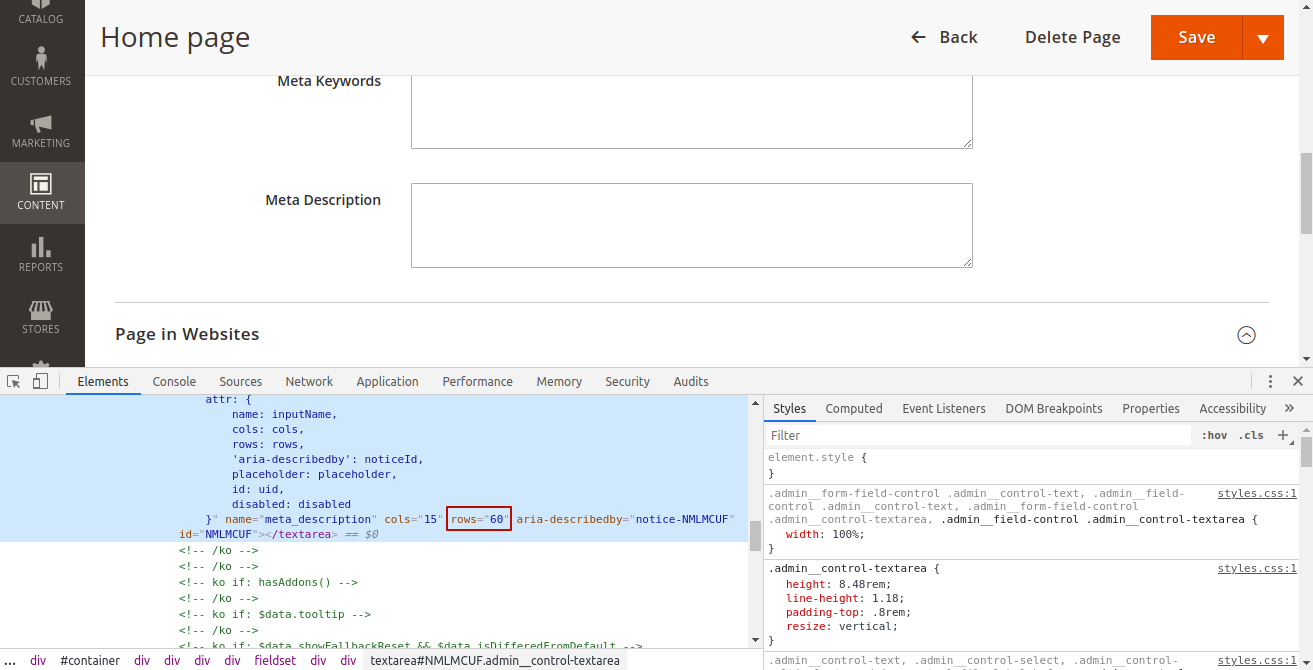Click width: 100% style property
The image size is (1313, 670).
coord(825,534)
